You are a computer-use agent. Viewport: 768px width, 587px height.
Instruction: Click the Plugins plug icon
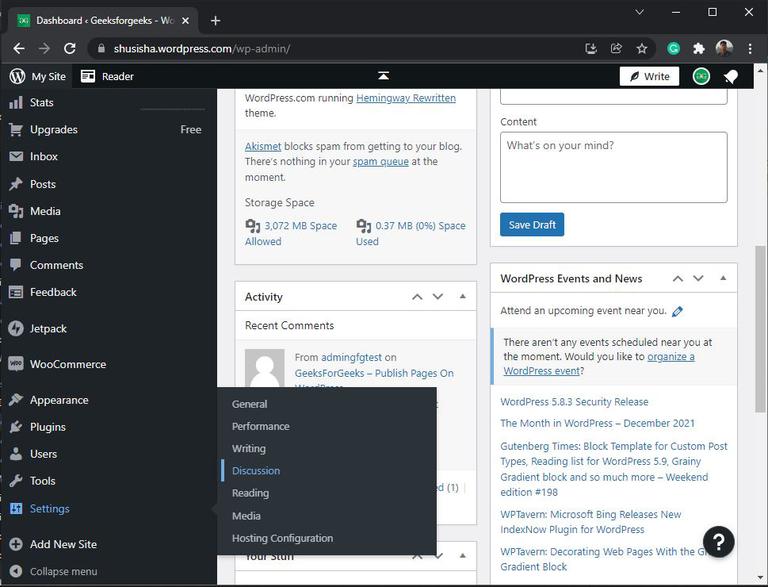click(x=16, y=427)
